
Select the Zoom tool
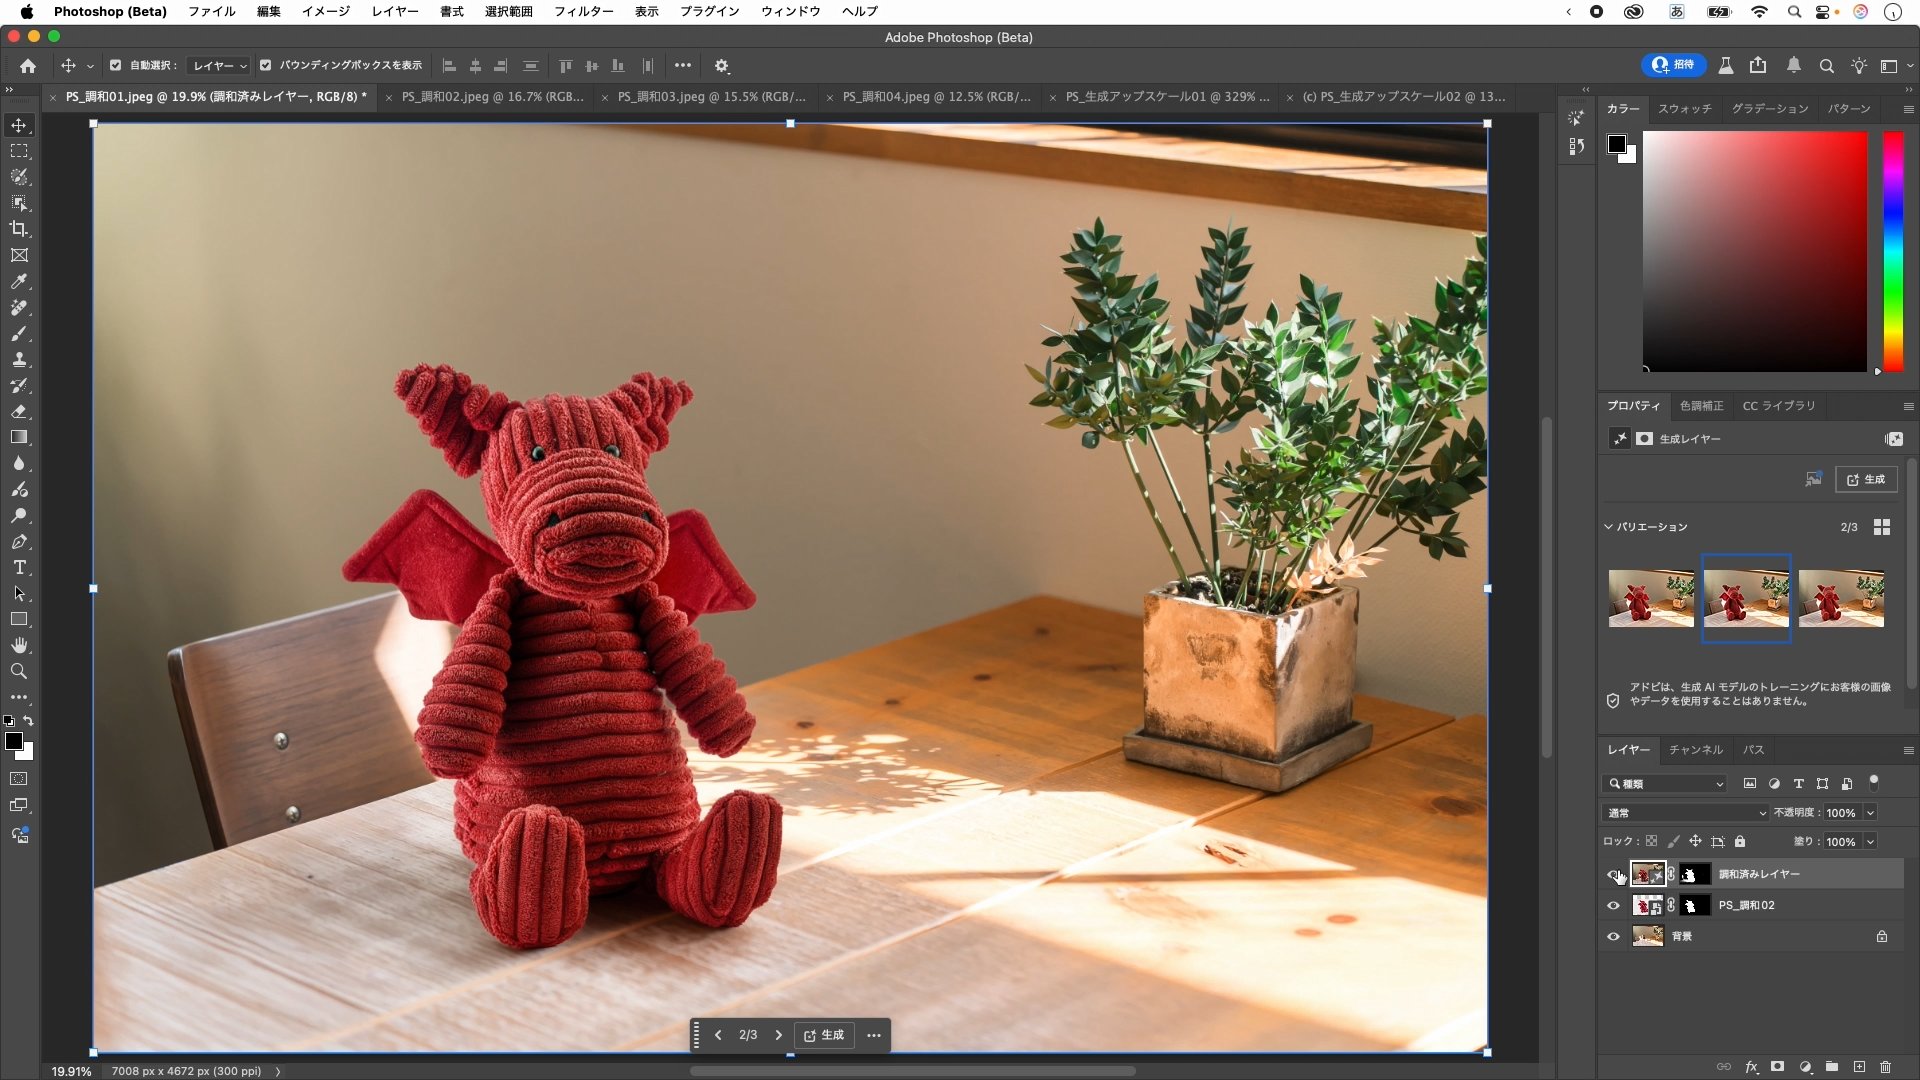(19, 672)
